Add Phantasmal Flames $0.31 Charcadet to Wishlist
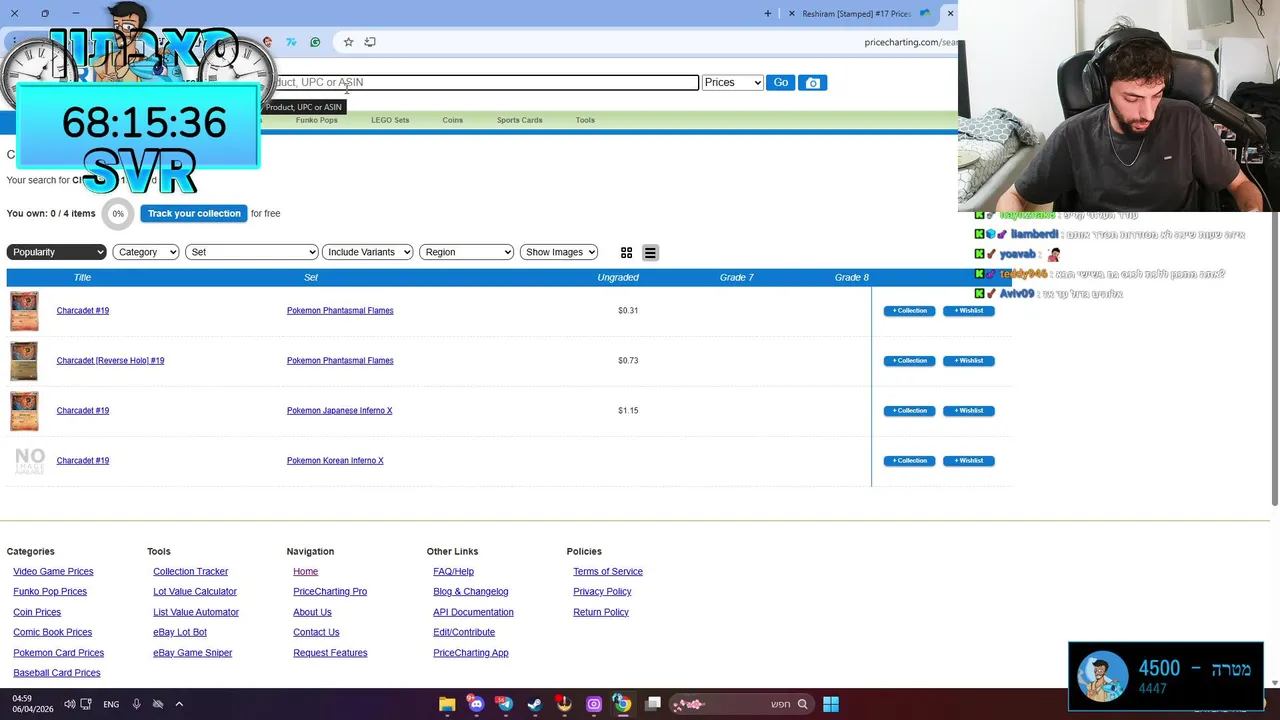This screenshot has height=720, width=1280. (969, 311)
